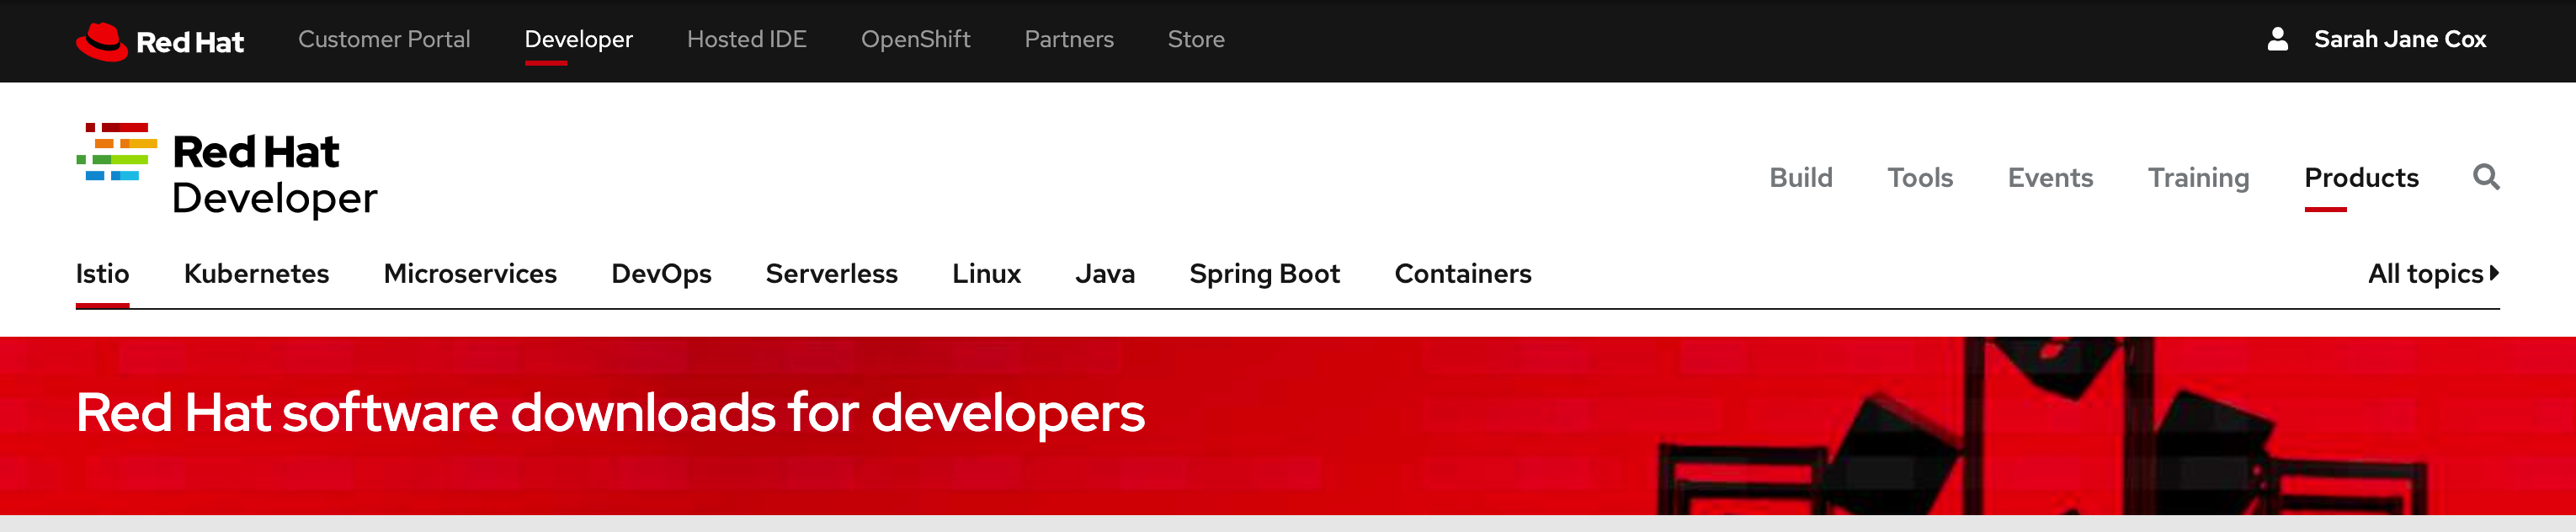The image size is (2576, 532).
Task: Click the software downloads banner heading
Action: pyautogui.click(x=610, y=412)
